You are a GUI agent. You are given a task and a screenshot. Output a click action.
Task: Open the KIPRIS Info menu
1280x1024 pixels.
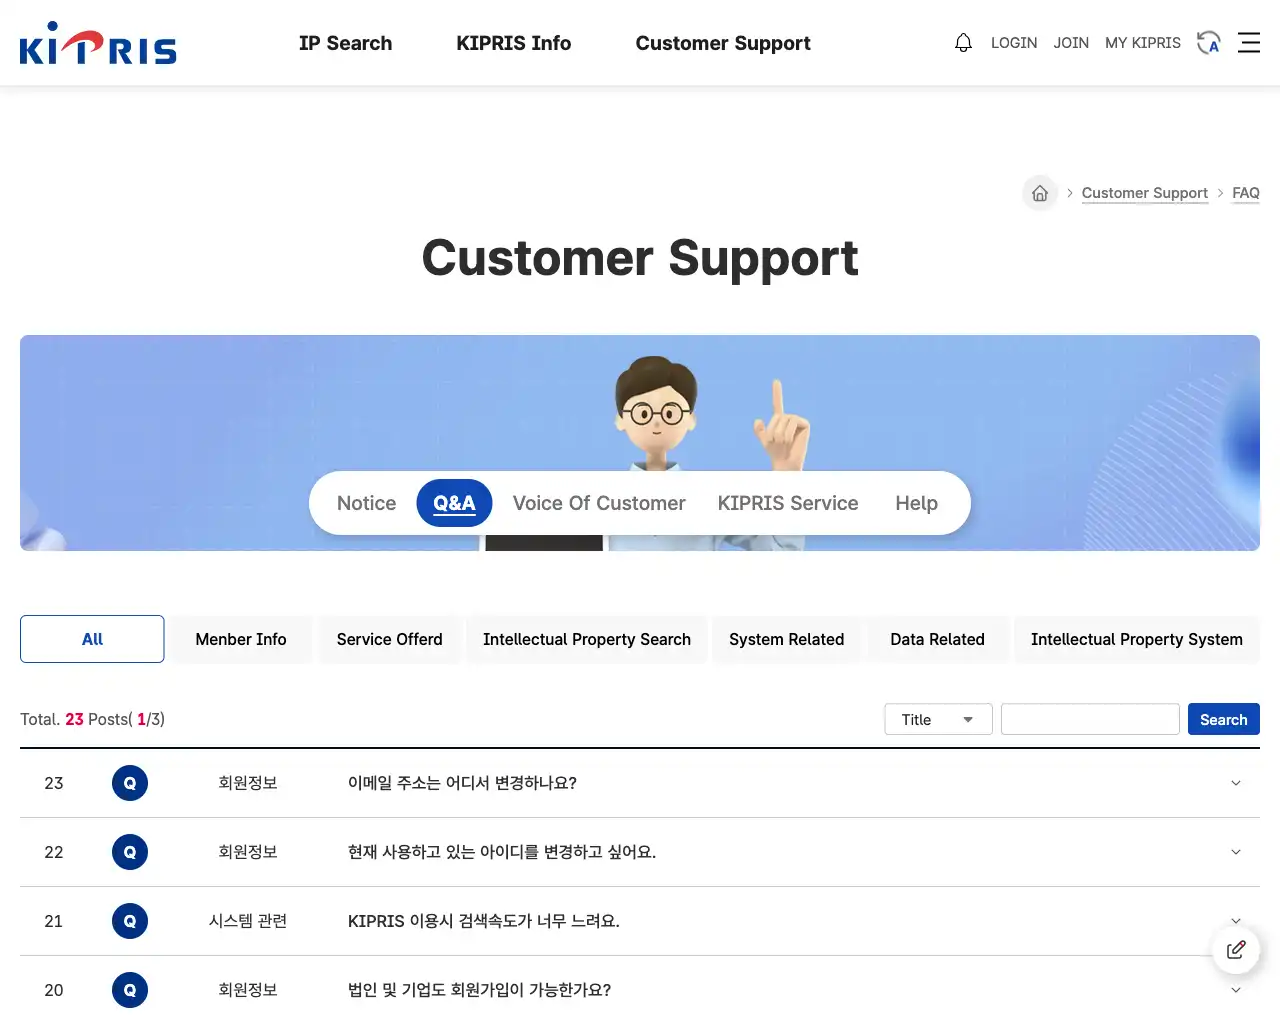point(514,43)
